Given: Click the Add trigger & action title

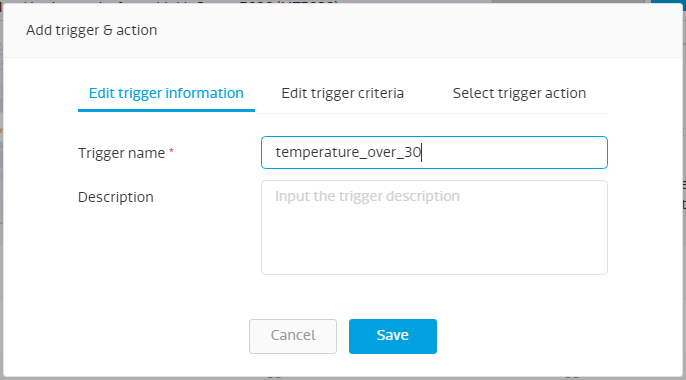Looking at the screenshot, I should 91,30.
